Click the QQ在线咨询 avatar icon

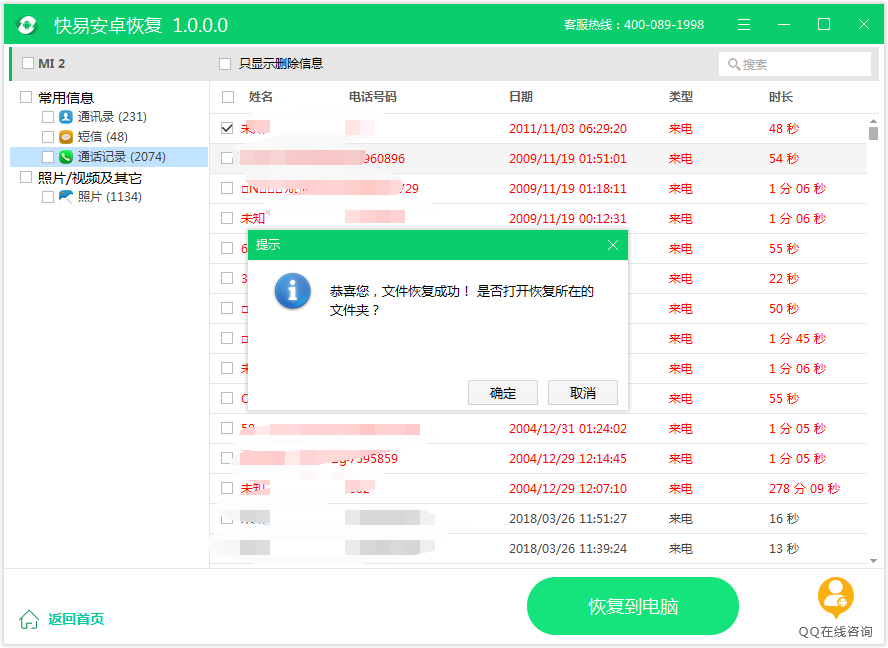tap(835, 598)
